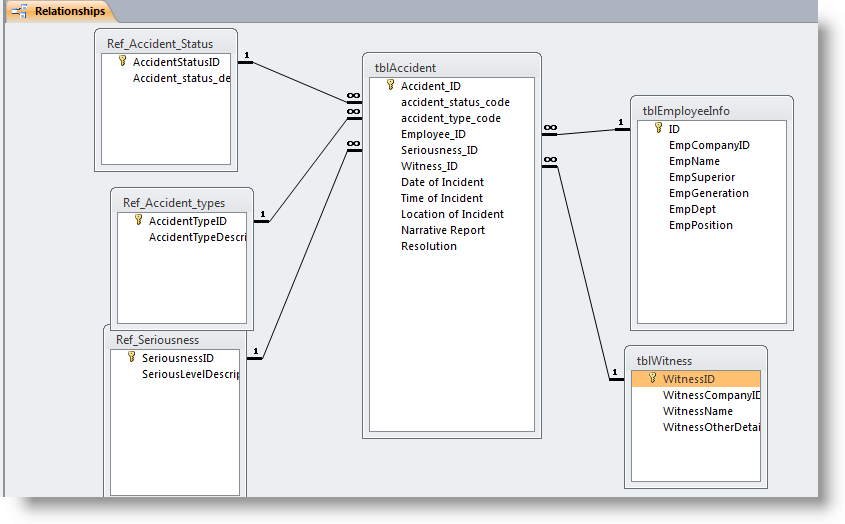Select the highlighted WitnessID field
Image resolution: width=845 pixels, height=524 pixels.
coord(696,379)
